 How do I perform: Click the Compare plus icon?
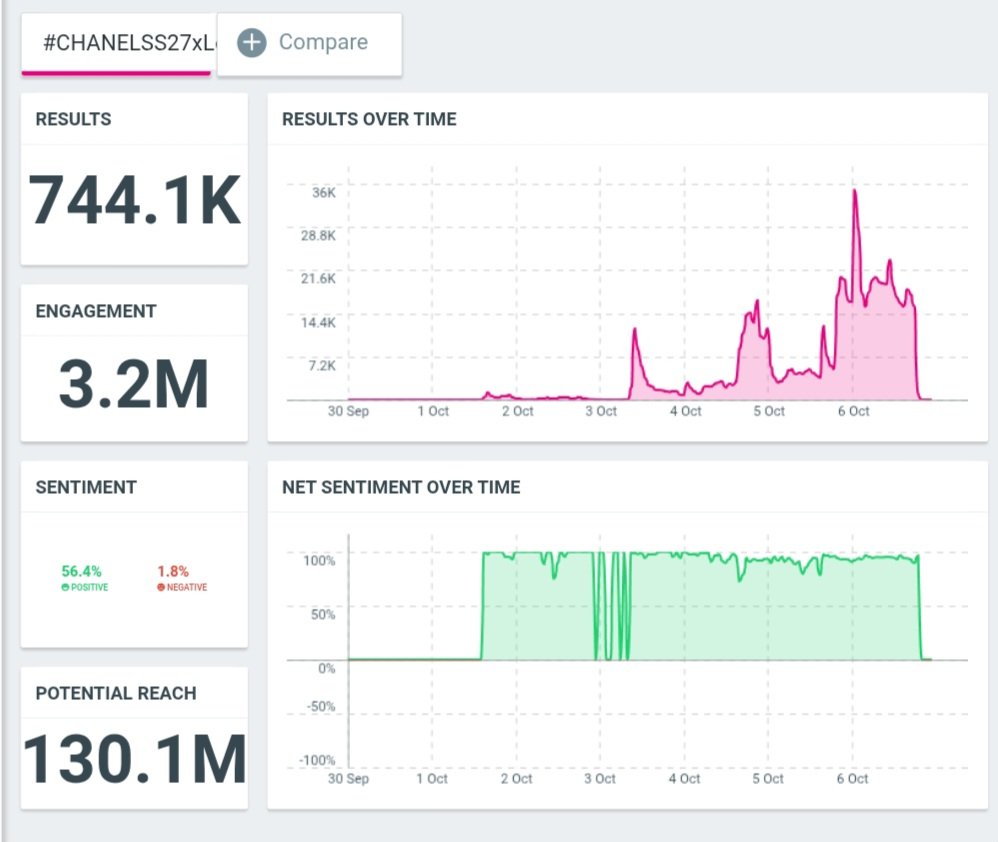[252, 43]
